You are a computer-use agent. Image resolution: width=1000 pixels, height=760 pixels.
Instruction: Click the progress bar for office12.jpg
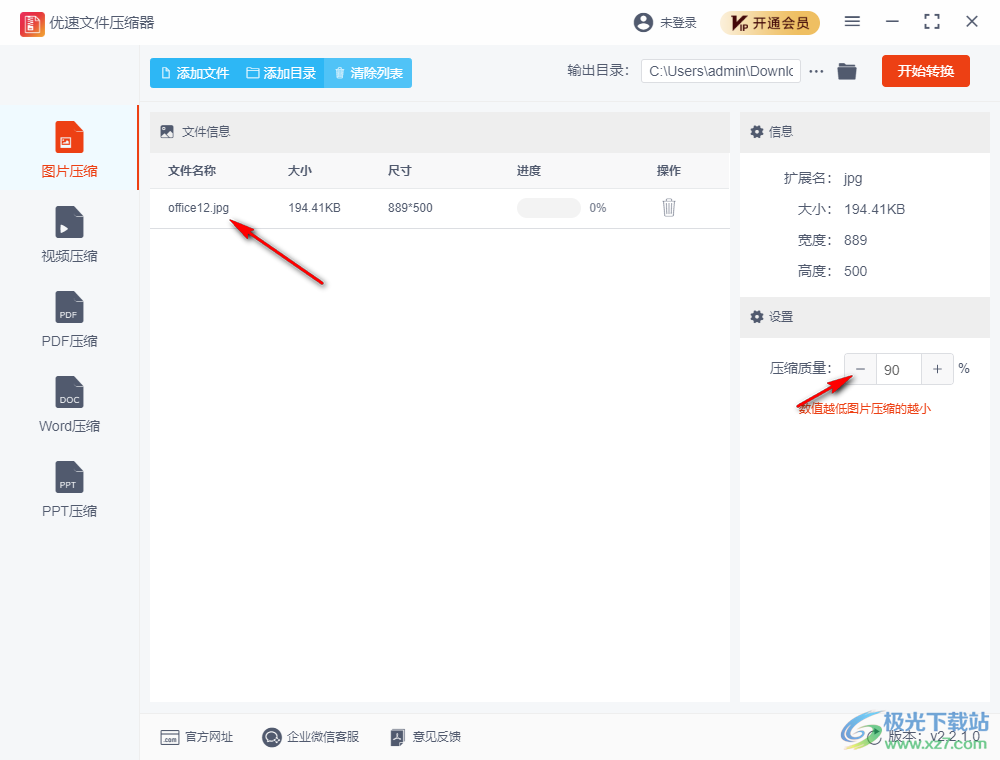[548, 208]
